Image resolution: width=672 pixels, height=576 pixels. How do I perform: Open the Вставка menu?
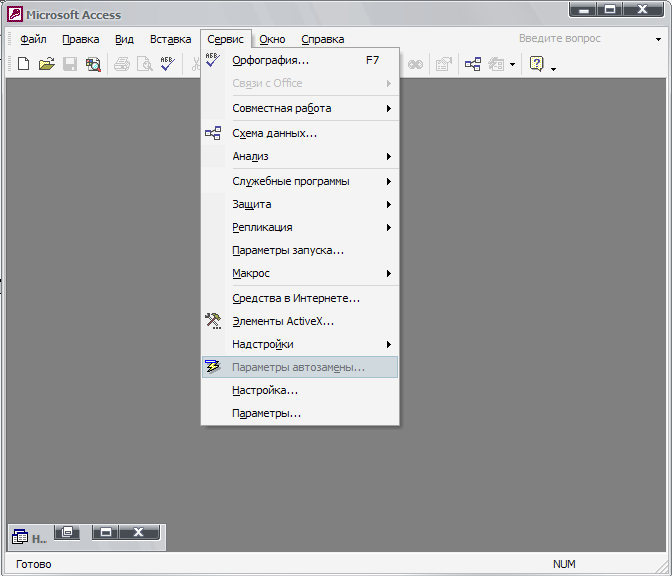(170, 39)
